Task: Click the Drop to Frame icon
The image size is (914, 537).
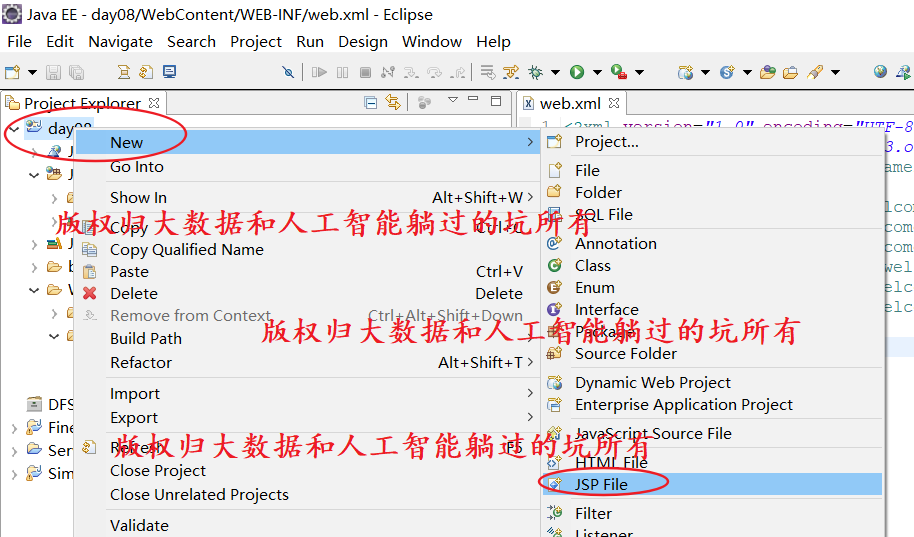Action: click(487, 72)
